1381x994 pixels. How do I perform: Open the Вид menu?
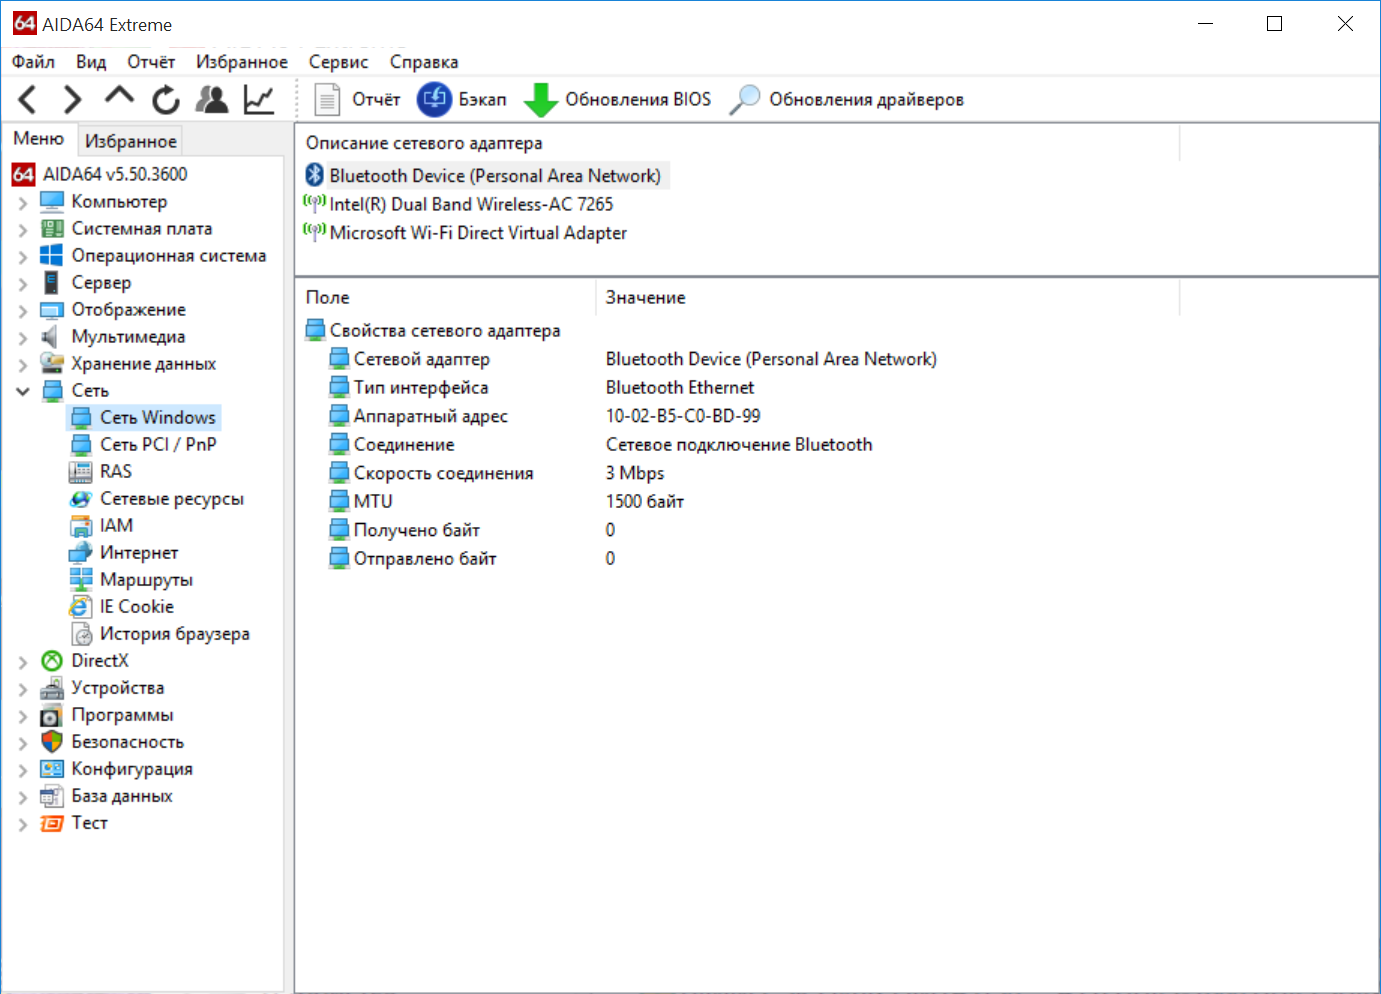pyautogui.click(x=91, y=62)
